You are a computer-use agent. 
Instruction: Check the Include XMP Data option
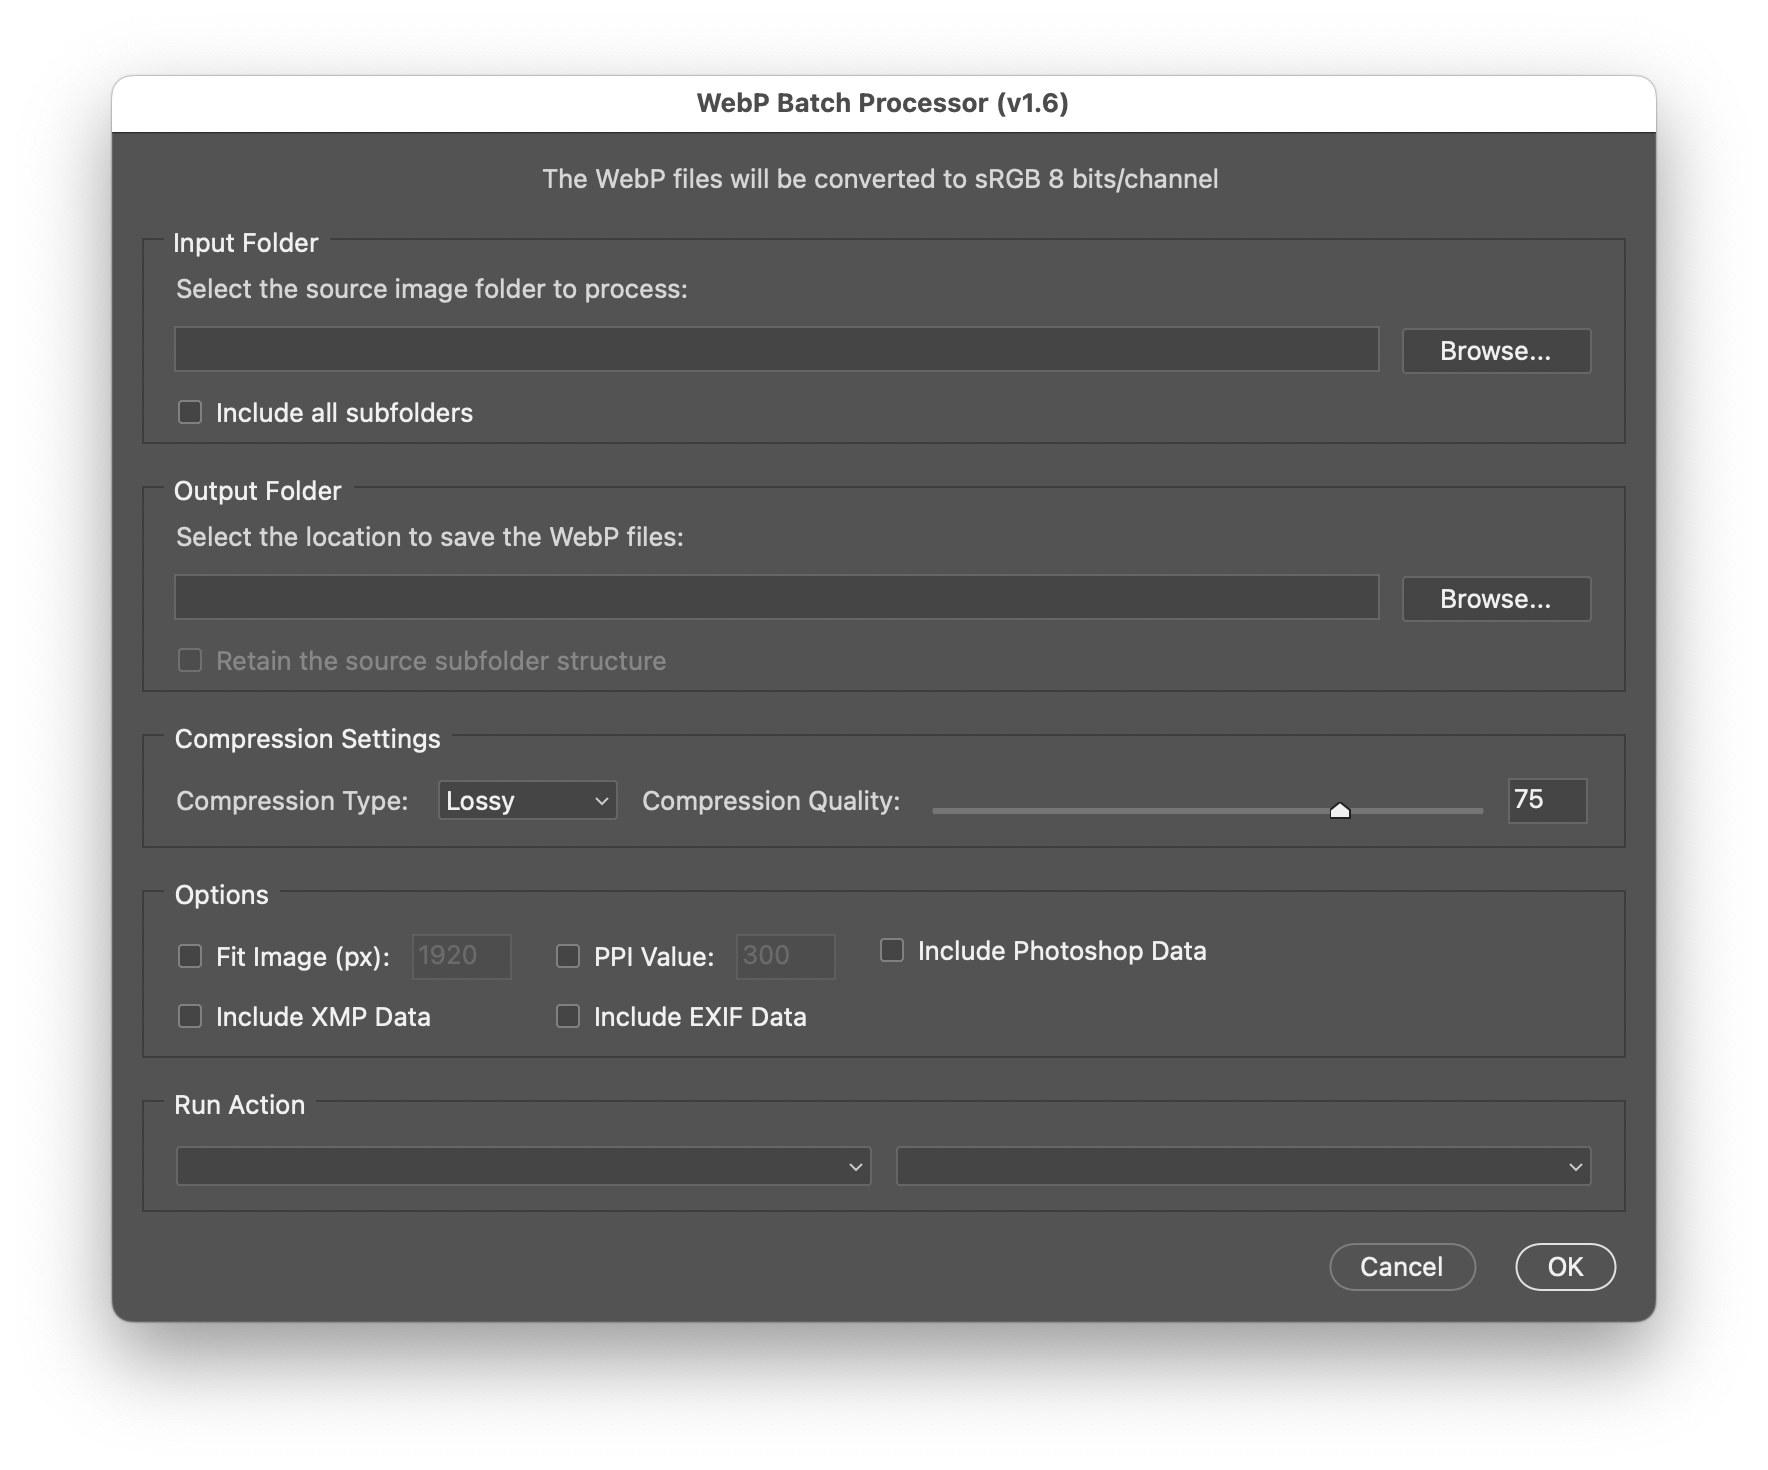coord(190,1016)
